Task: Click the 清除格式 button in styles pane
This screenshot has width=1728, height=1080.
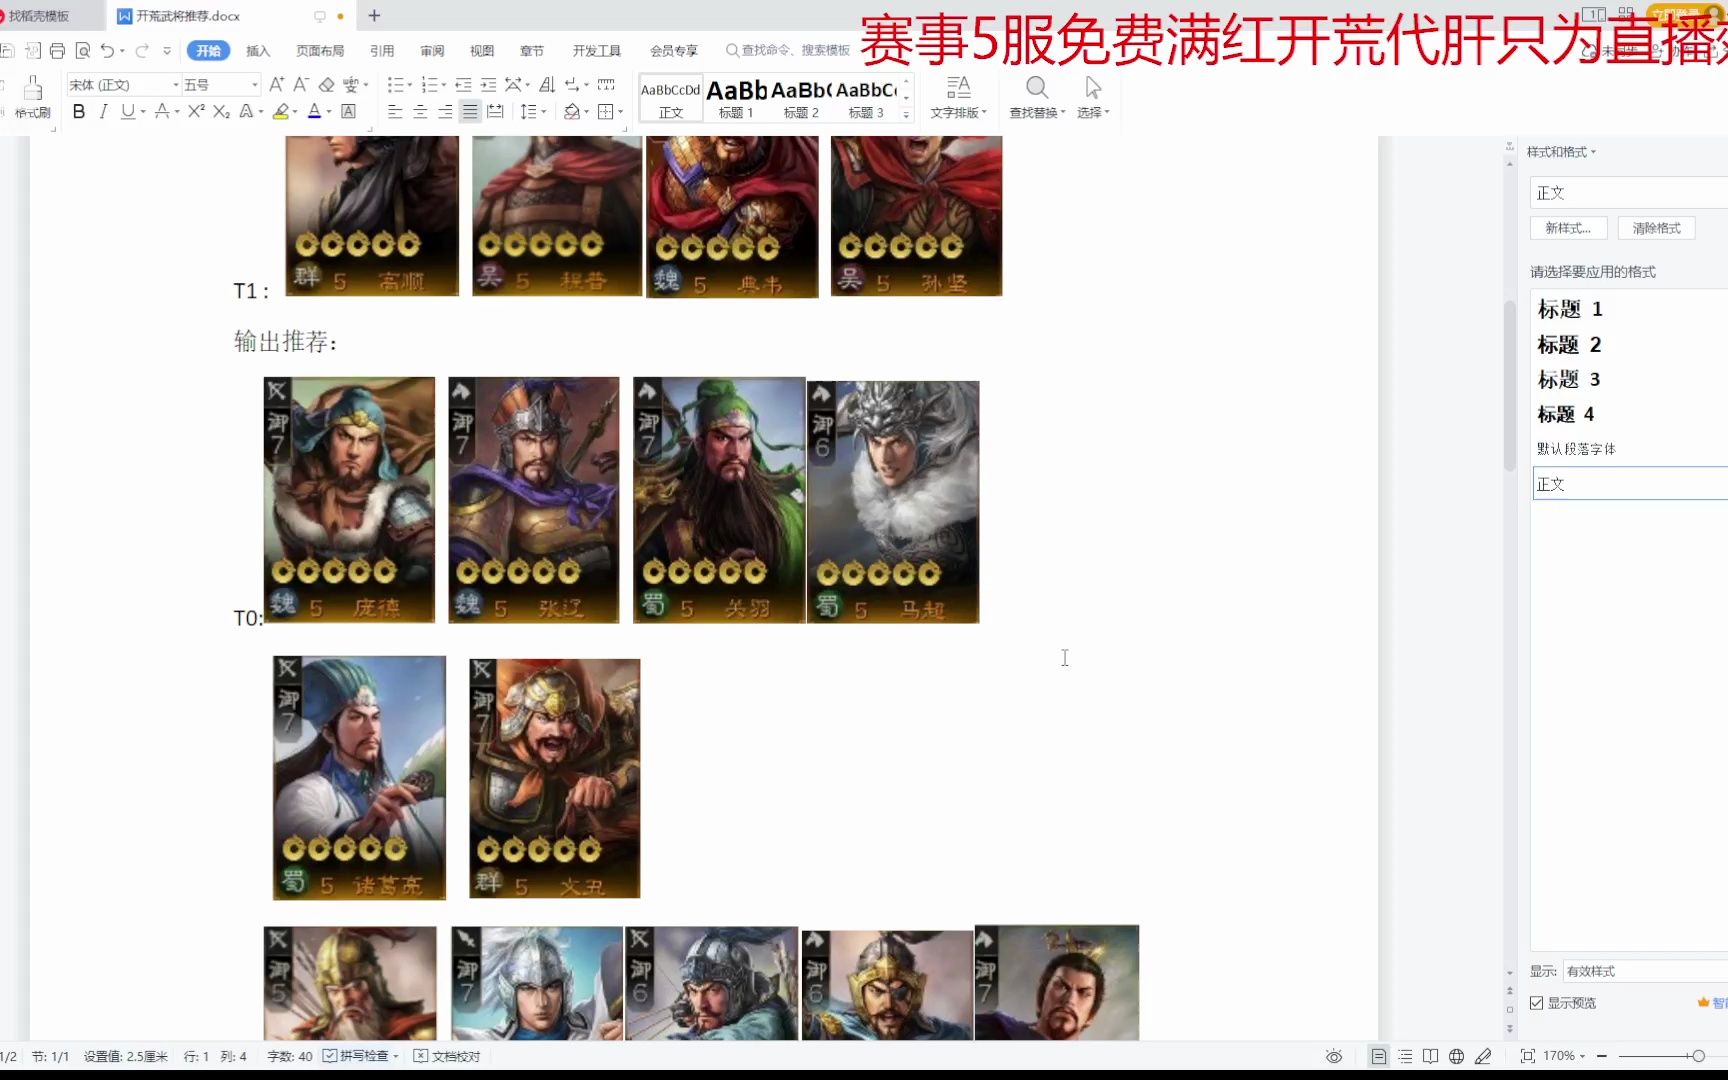Action: tap(1657, 228)
